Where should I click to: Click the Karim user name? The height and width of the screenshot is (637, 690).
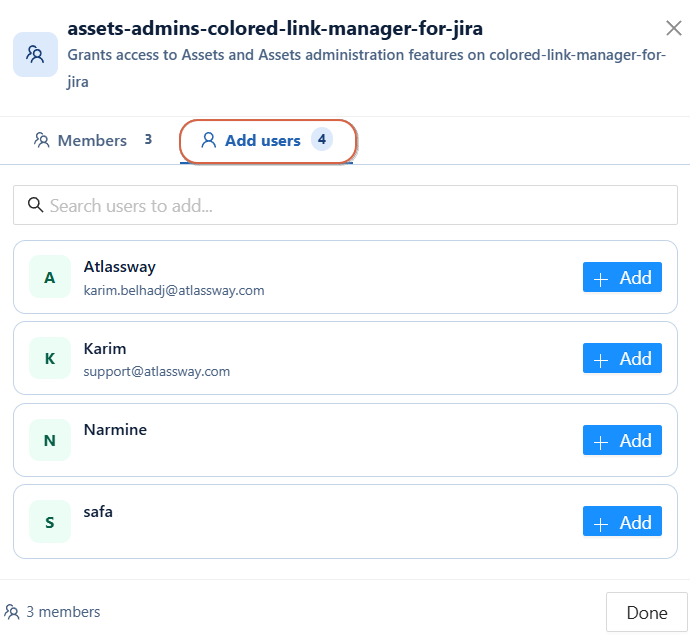(x=105, y=348)
